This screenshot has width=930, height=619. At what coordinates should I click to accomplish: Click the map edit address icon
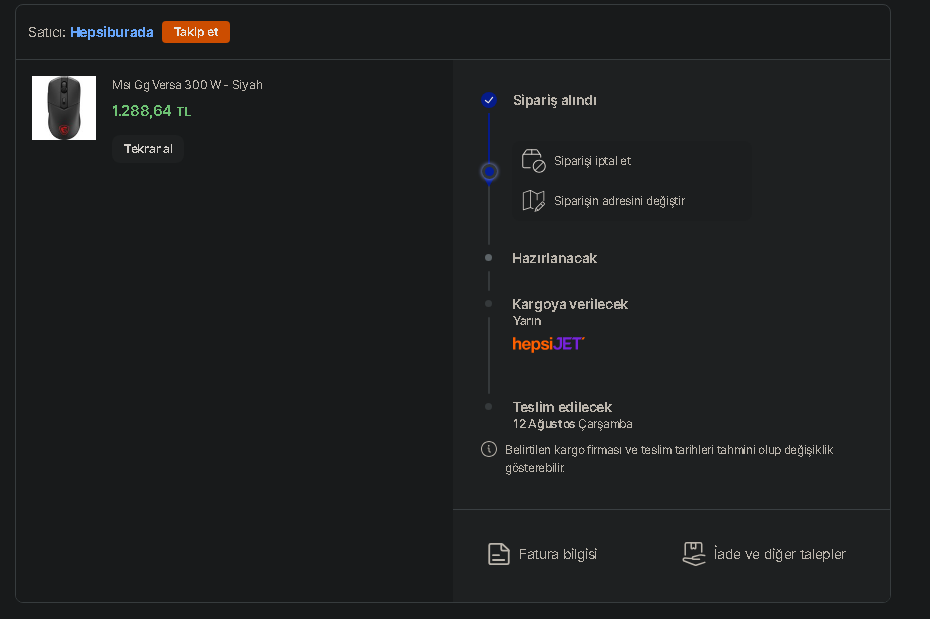point(533,201)
